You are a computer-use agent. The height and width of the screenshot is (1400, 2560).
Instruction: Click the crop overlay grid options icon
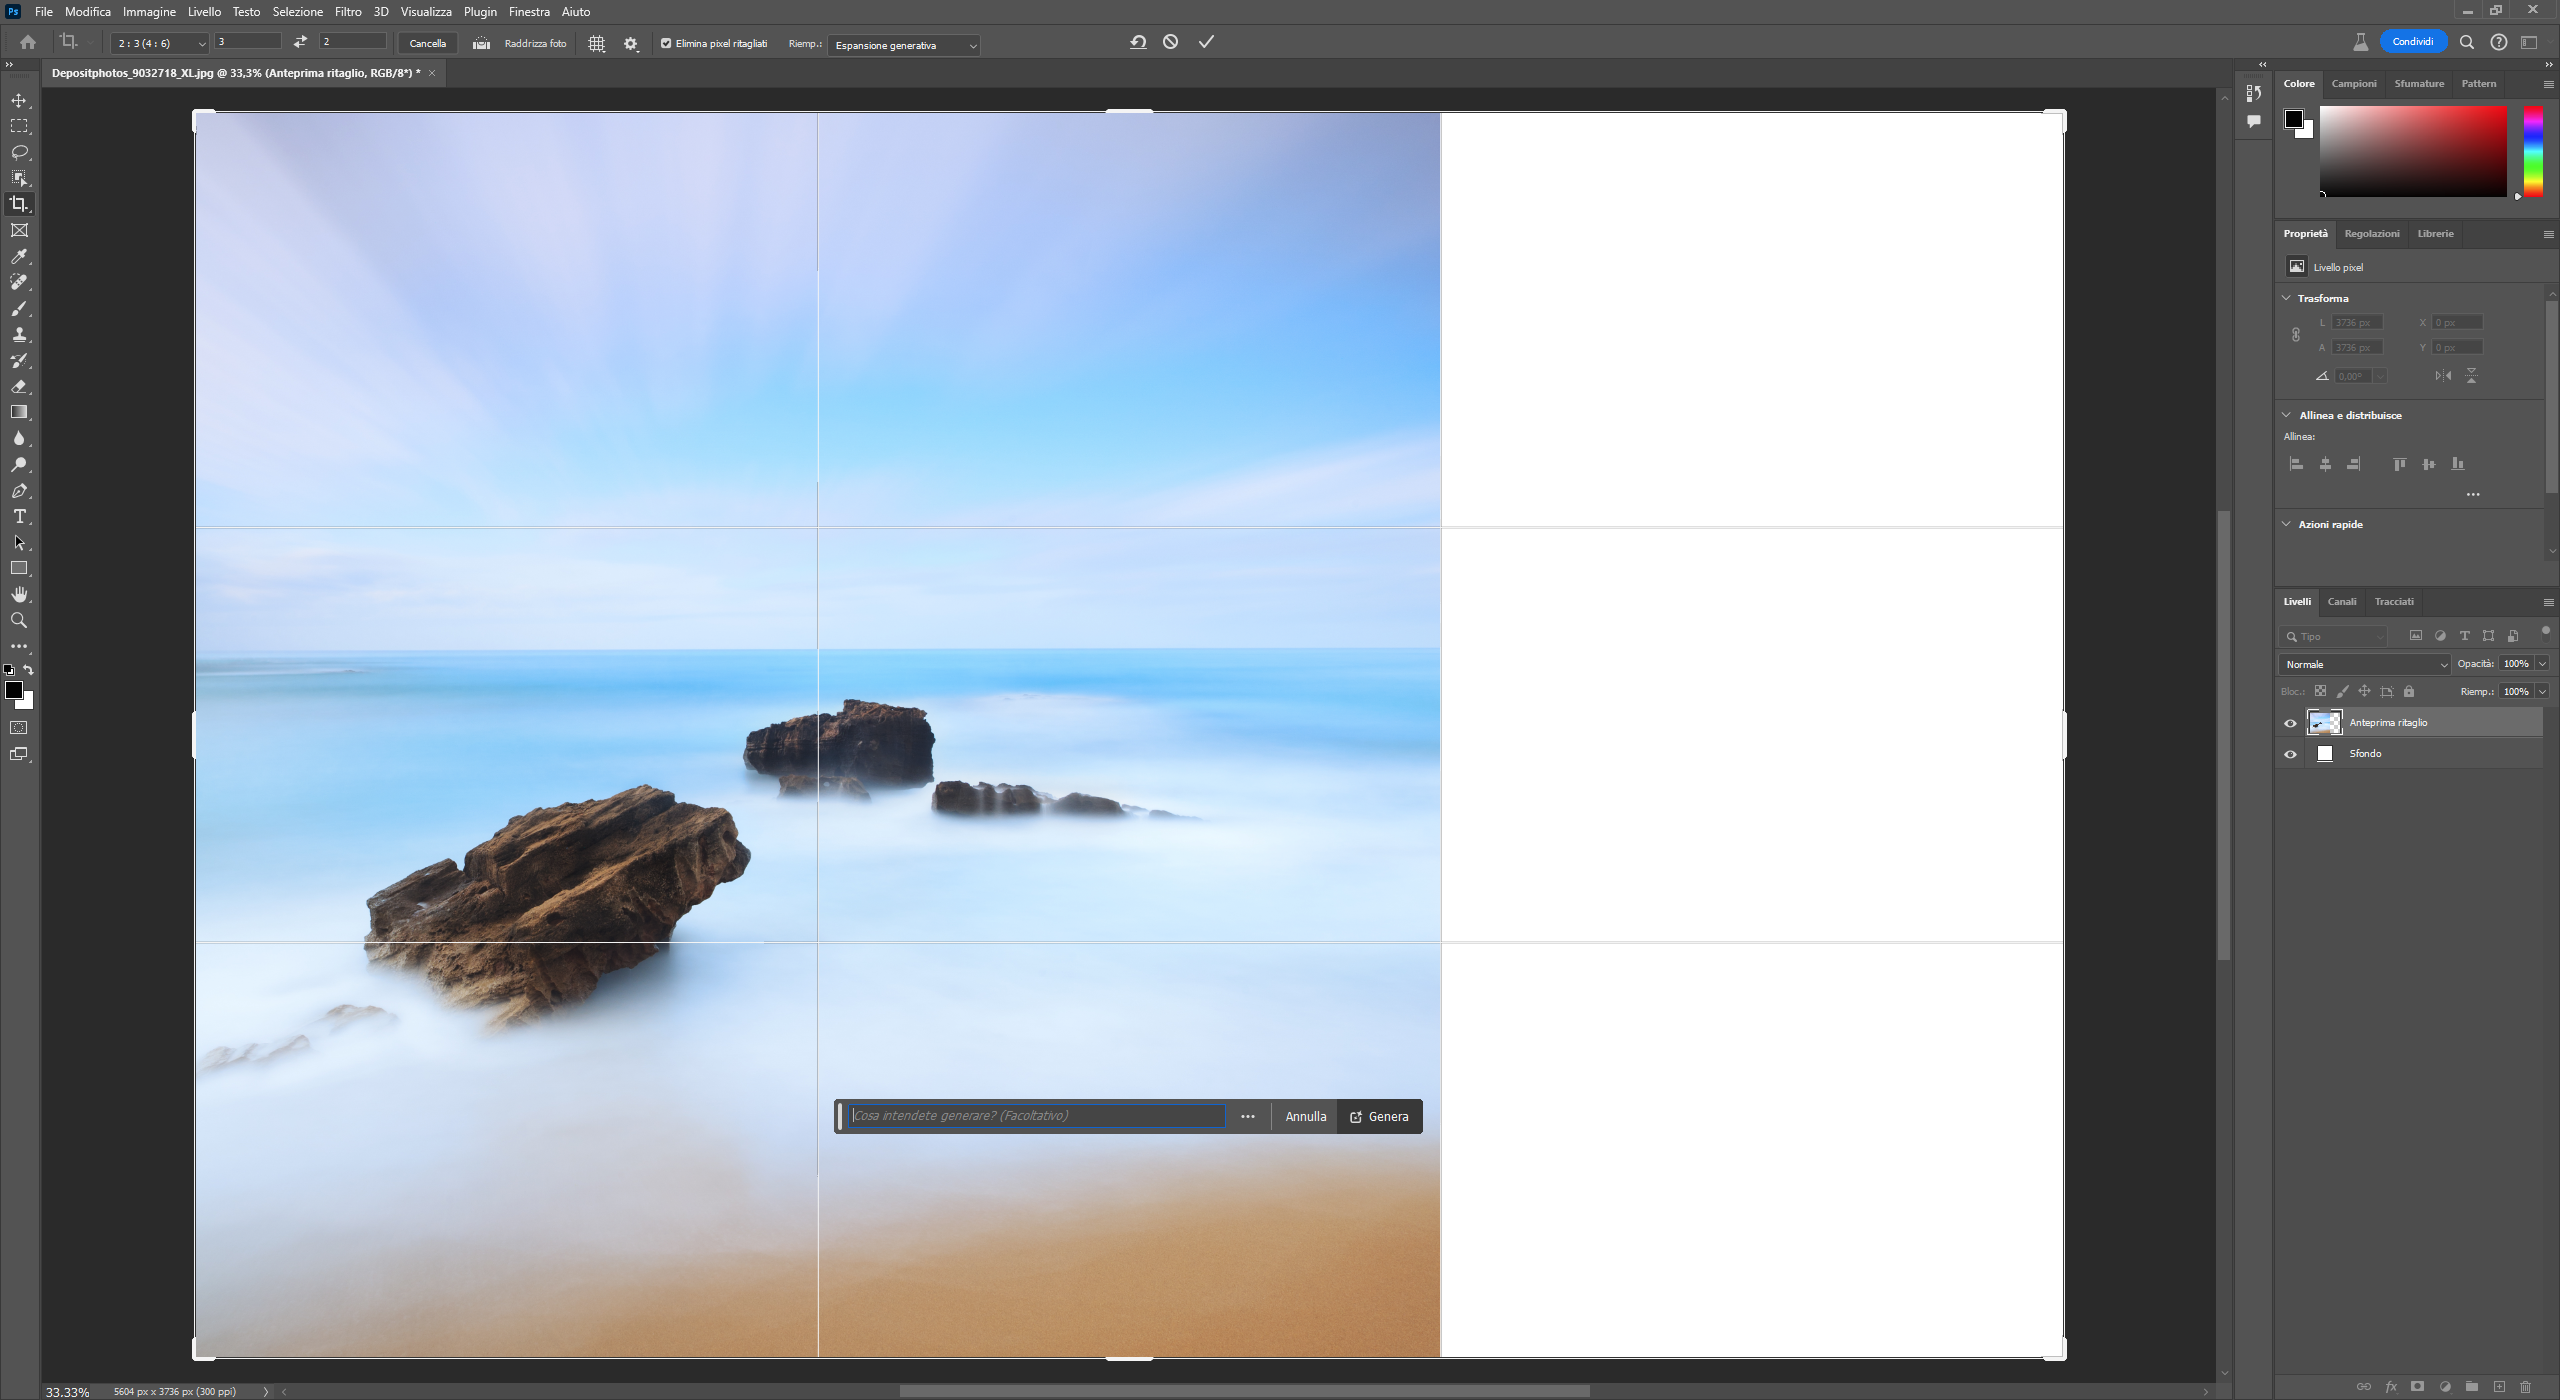[597, 44]
